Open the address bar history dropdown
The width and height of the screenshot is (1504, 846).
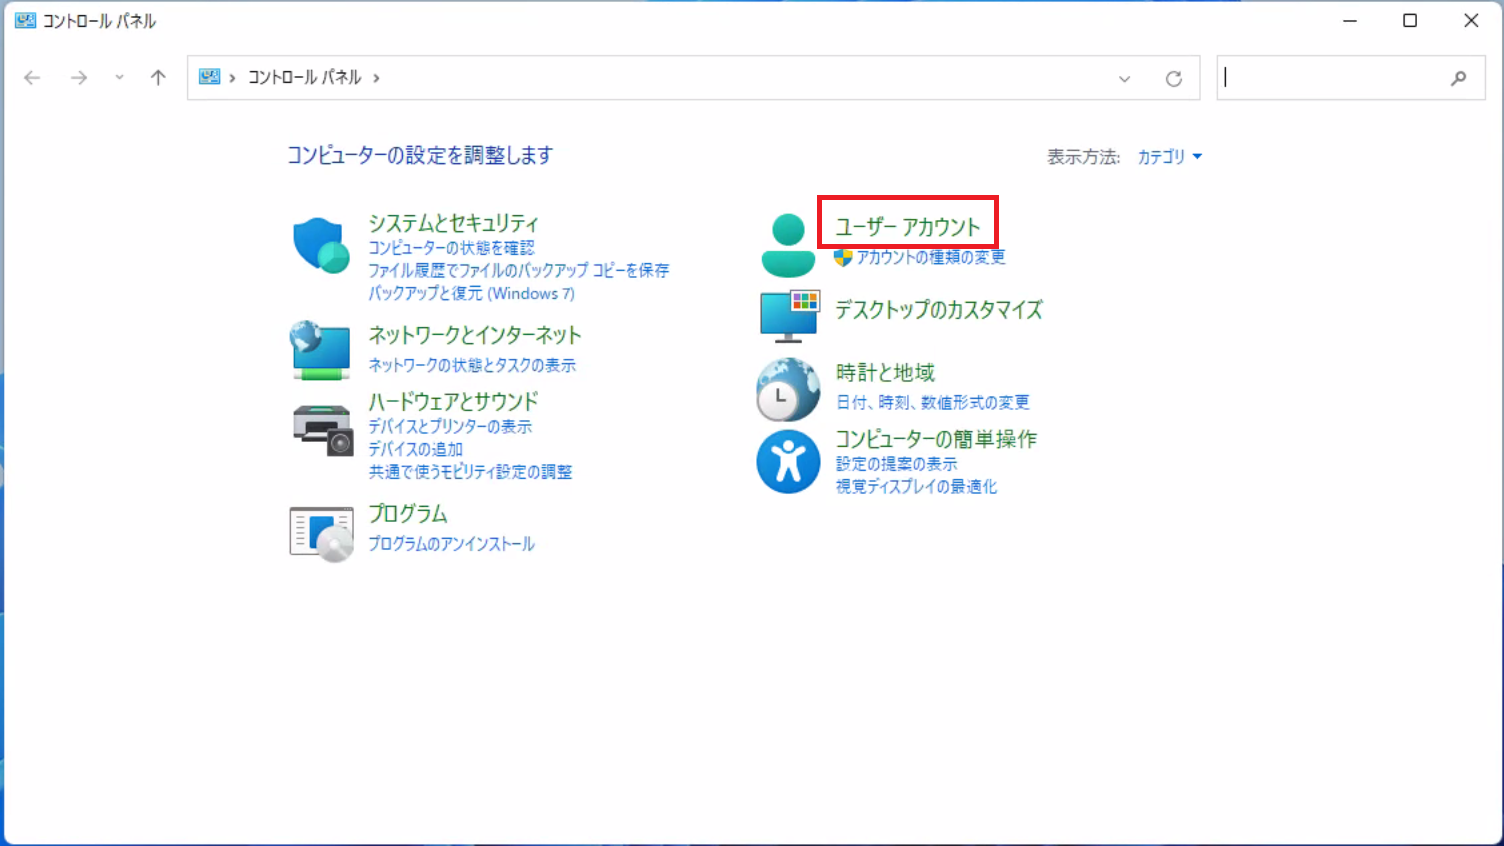(x=1124, y=78)
